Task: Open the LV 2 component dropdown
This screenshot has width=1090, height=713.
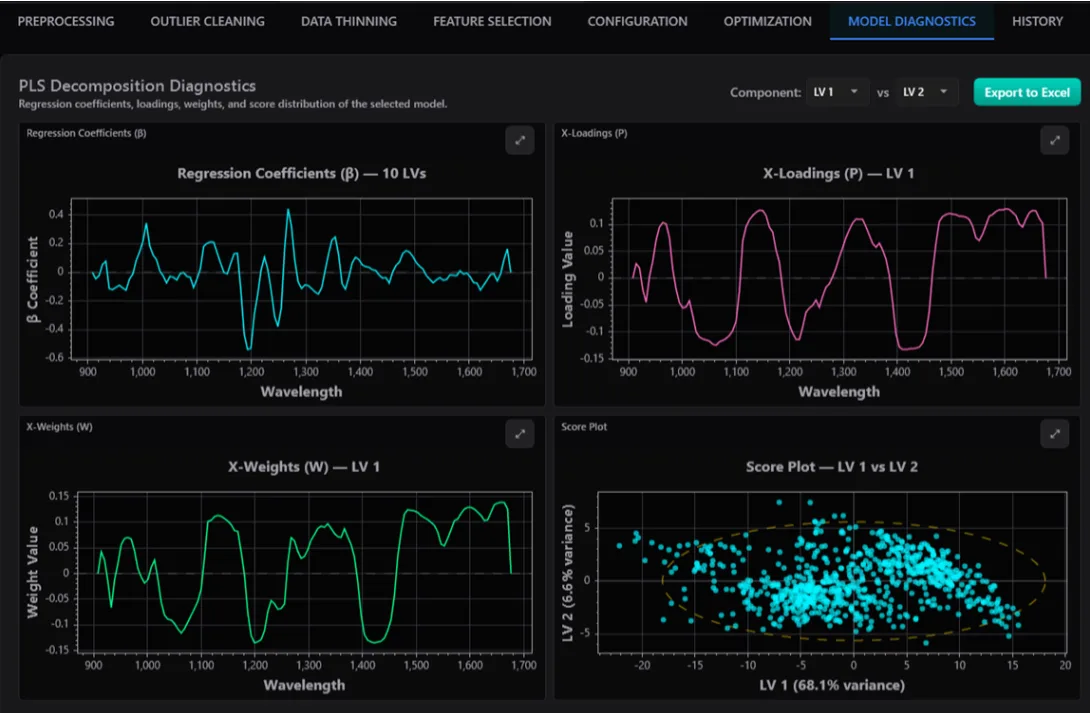Action: click(926, 92)
